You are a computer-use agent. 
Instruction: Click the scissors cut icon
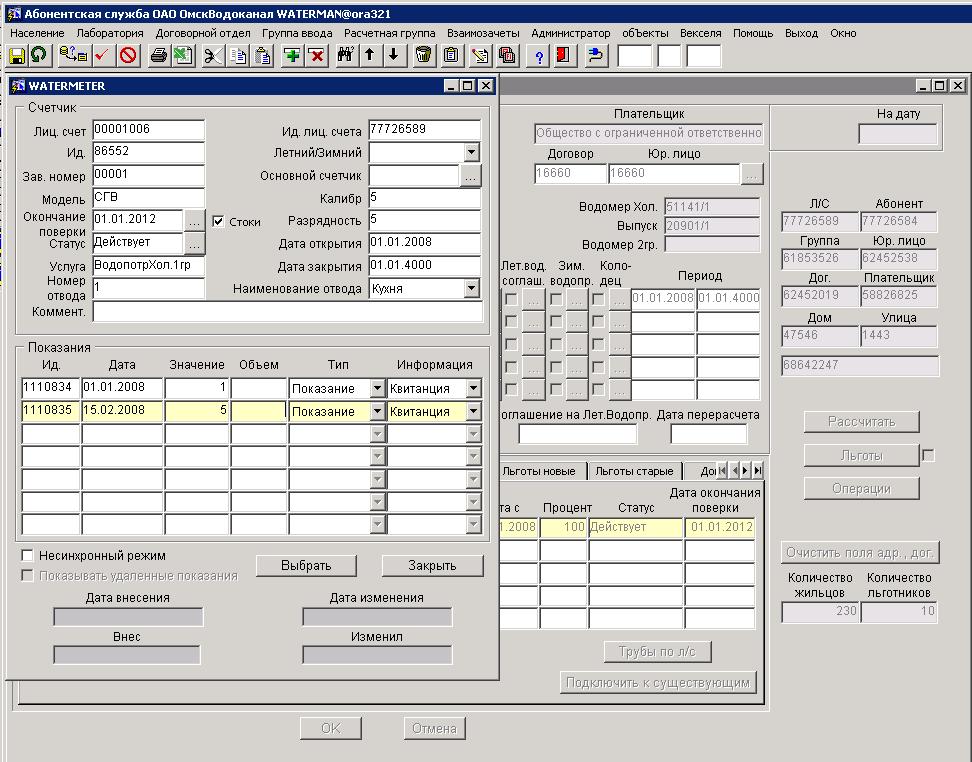coord(212,55)
